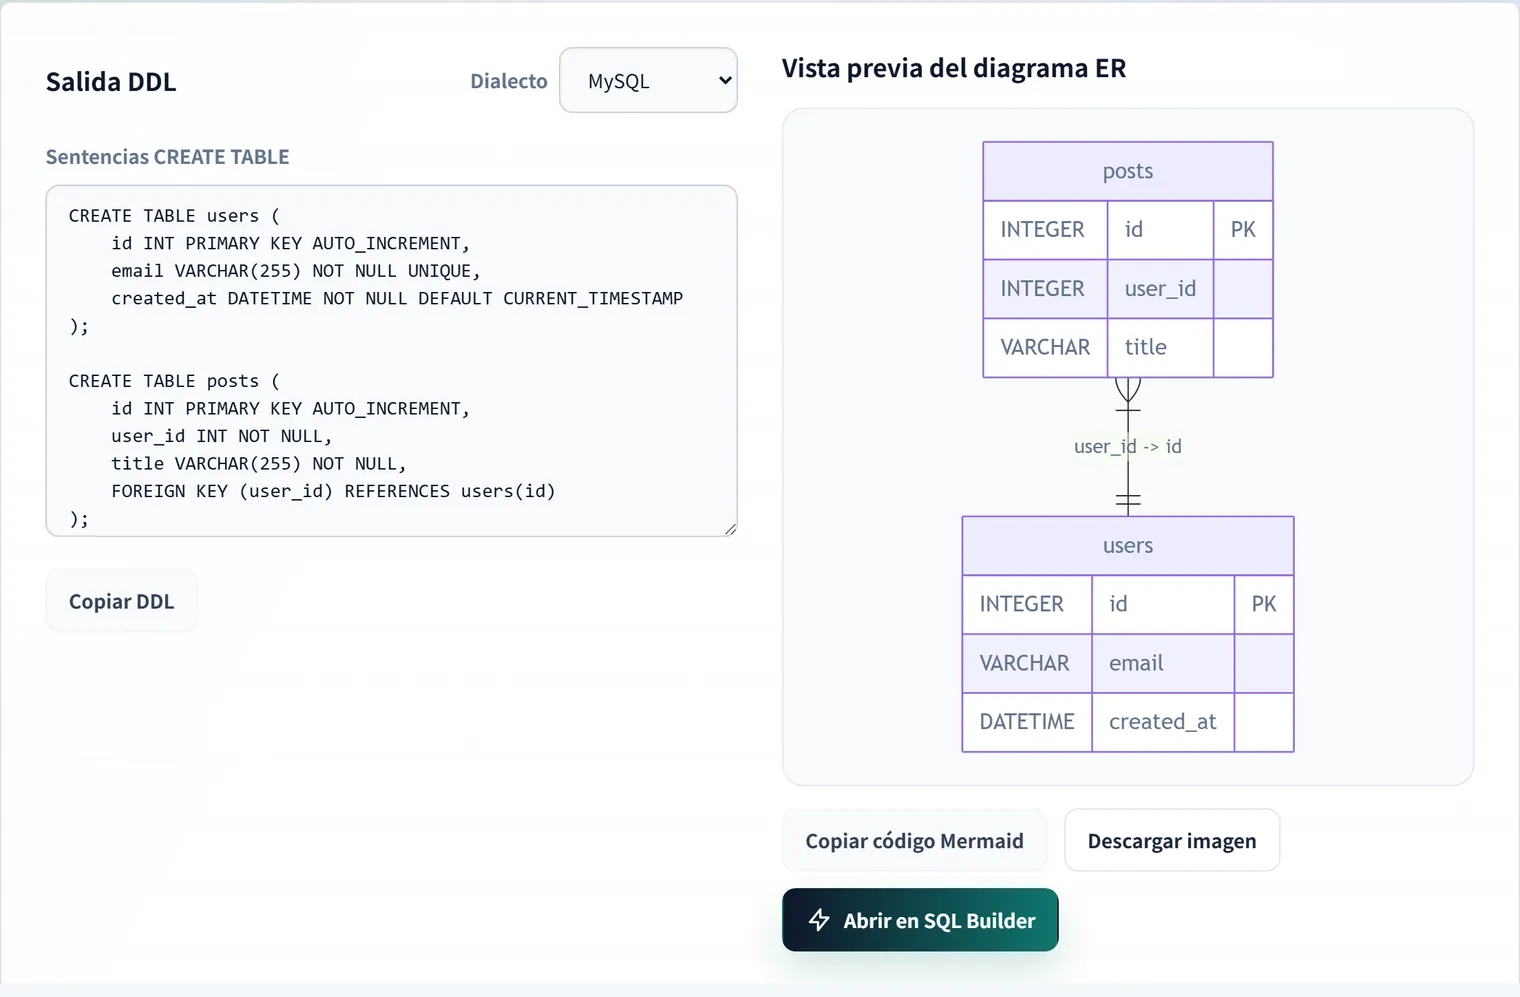
Task: Select the posts table header in diagram
Action: point(1128,171)
